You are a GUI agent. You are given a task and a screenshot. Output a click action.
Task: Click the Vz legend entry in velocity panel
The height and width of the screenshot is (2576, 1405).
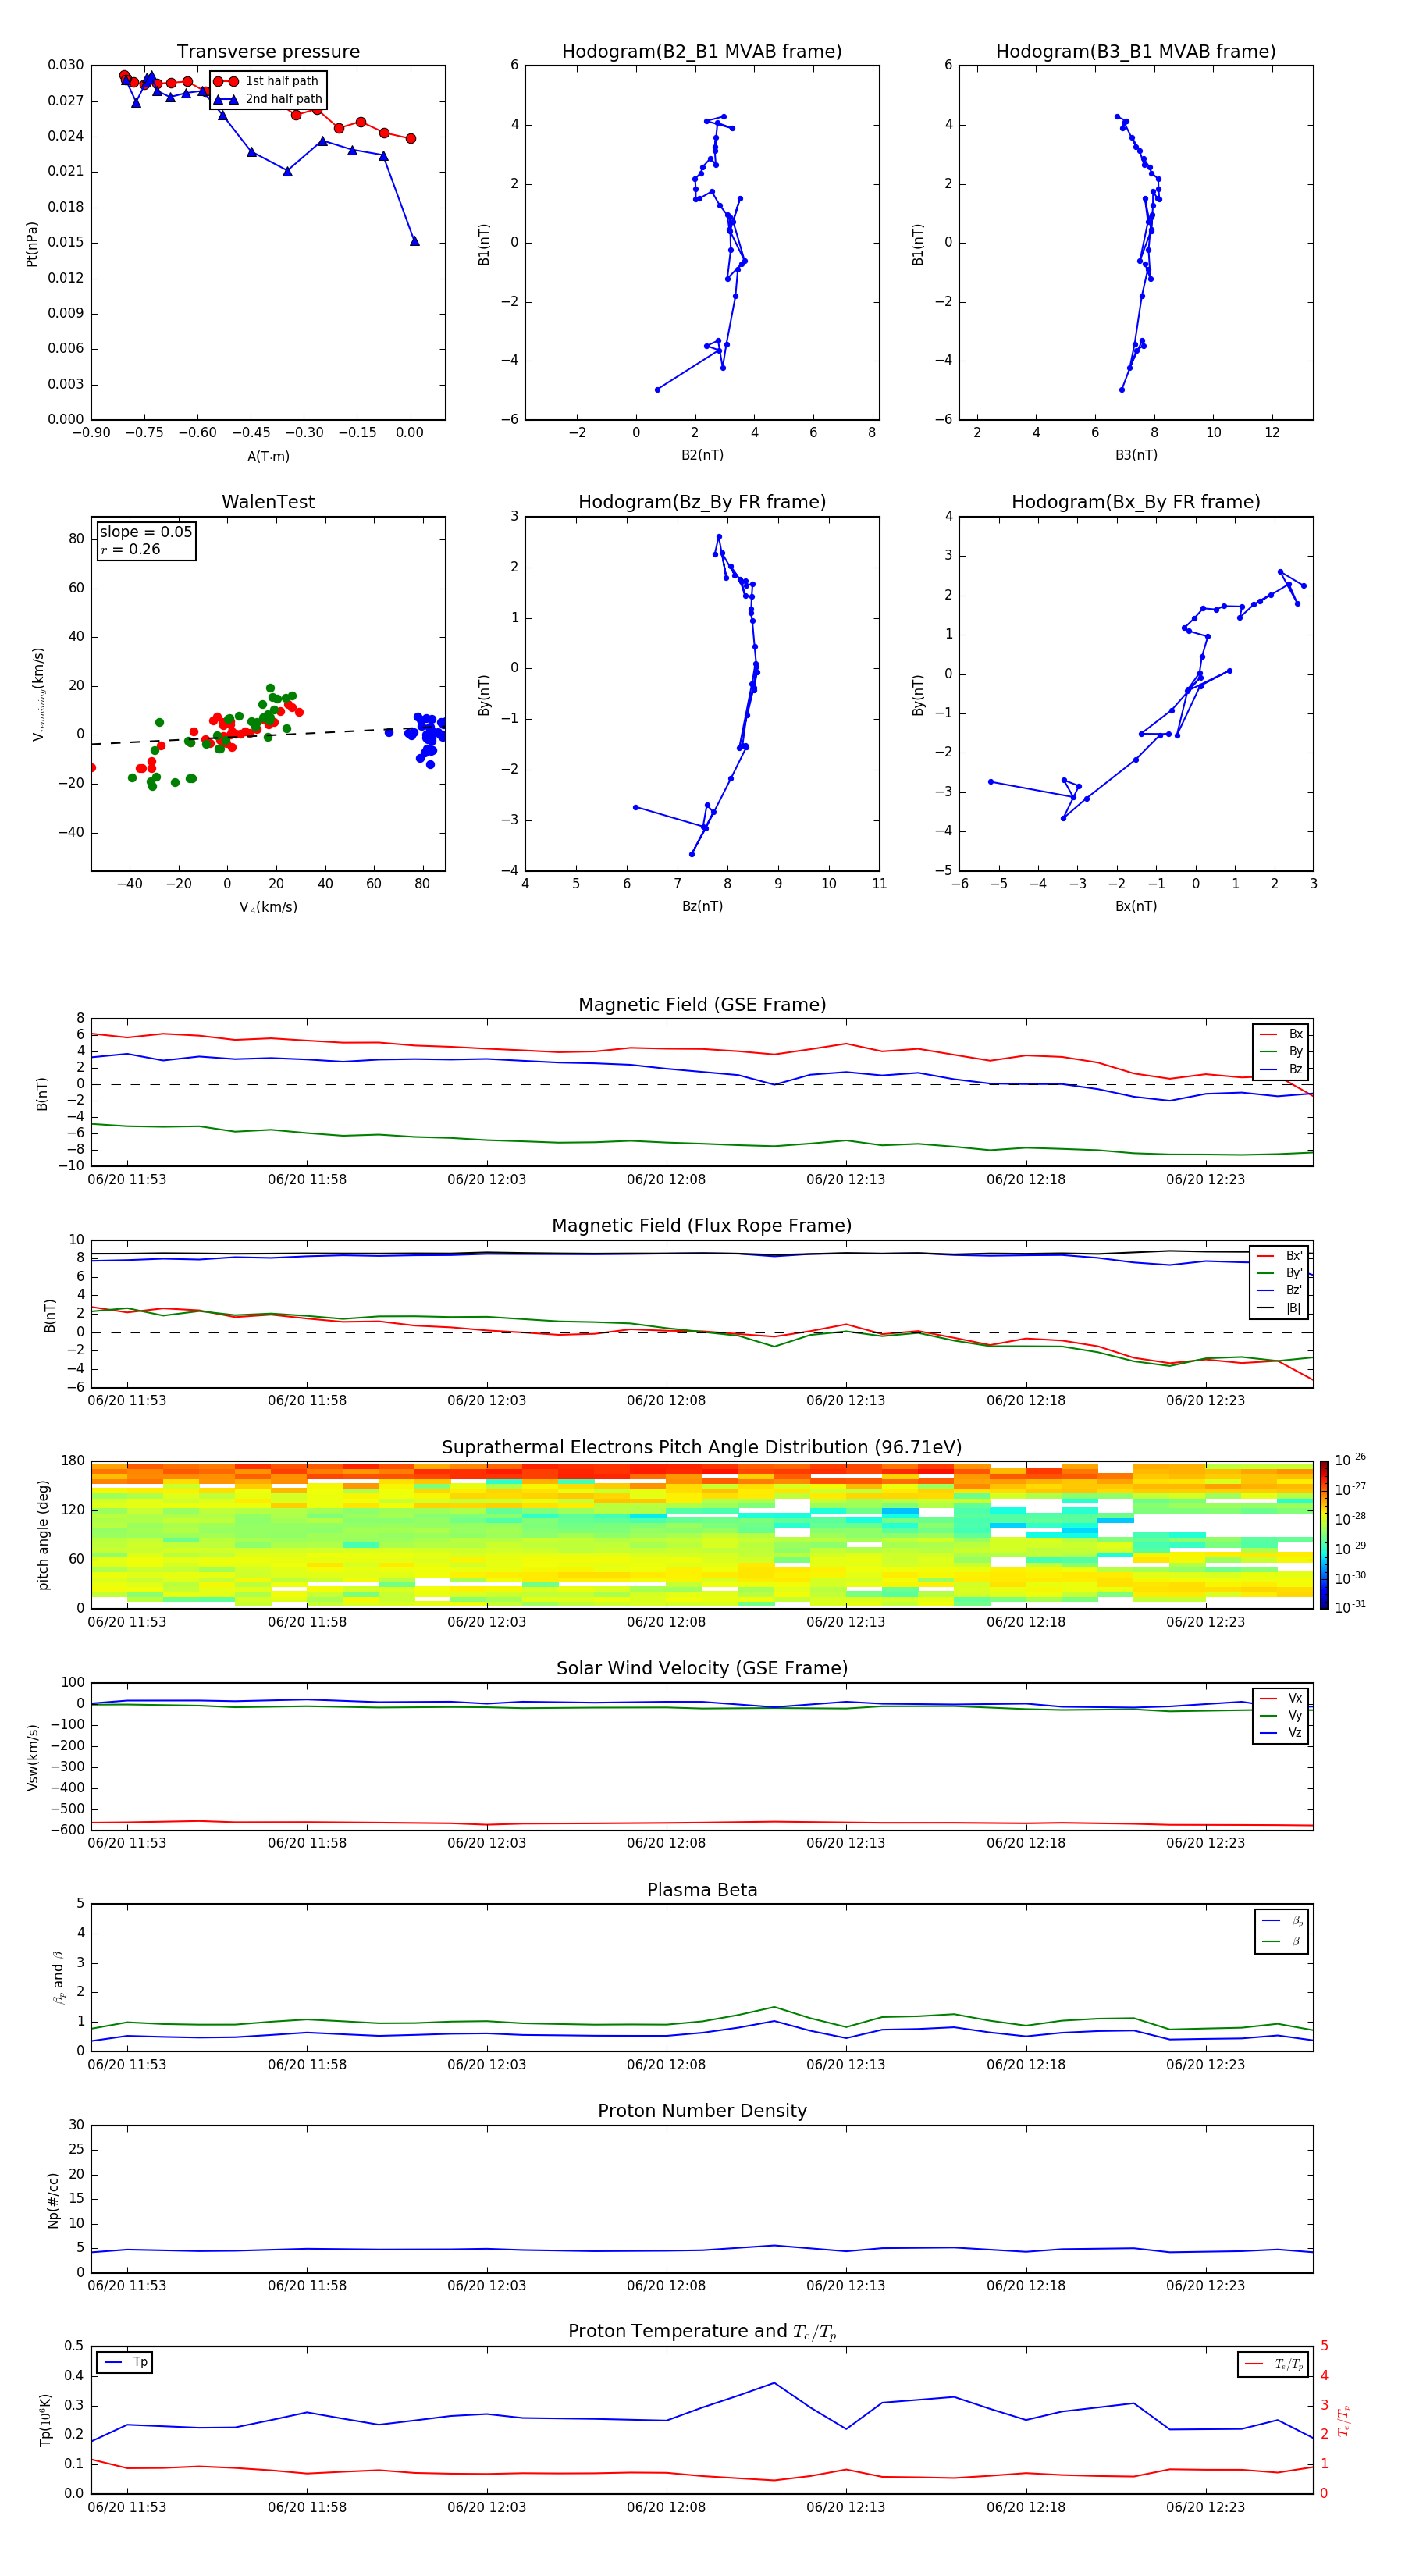pos(1282,1733)
